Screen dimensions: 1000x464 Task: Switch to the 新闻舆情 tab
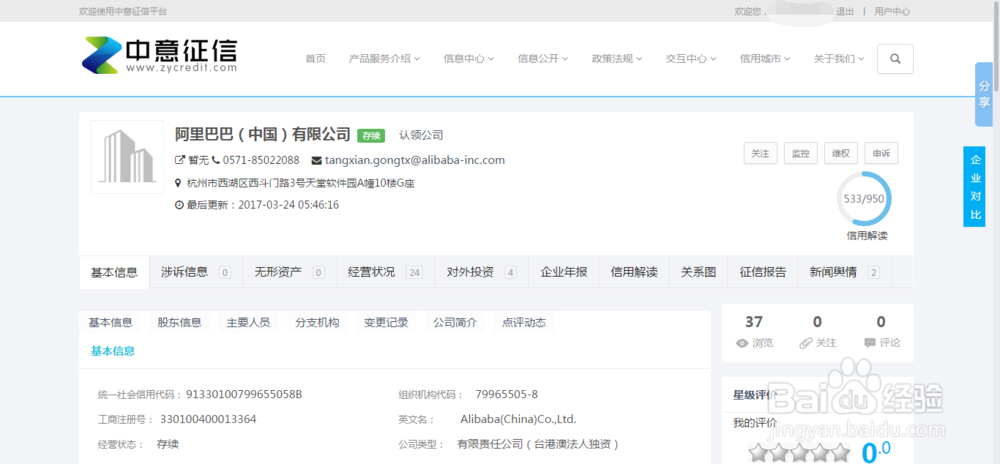click(x=844, y=273)
